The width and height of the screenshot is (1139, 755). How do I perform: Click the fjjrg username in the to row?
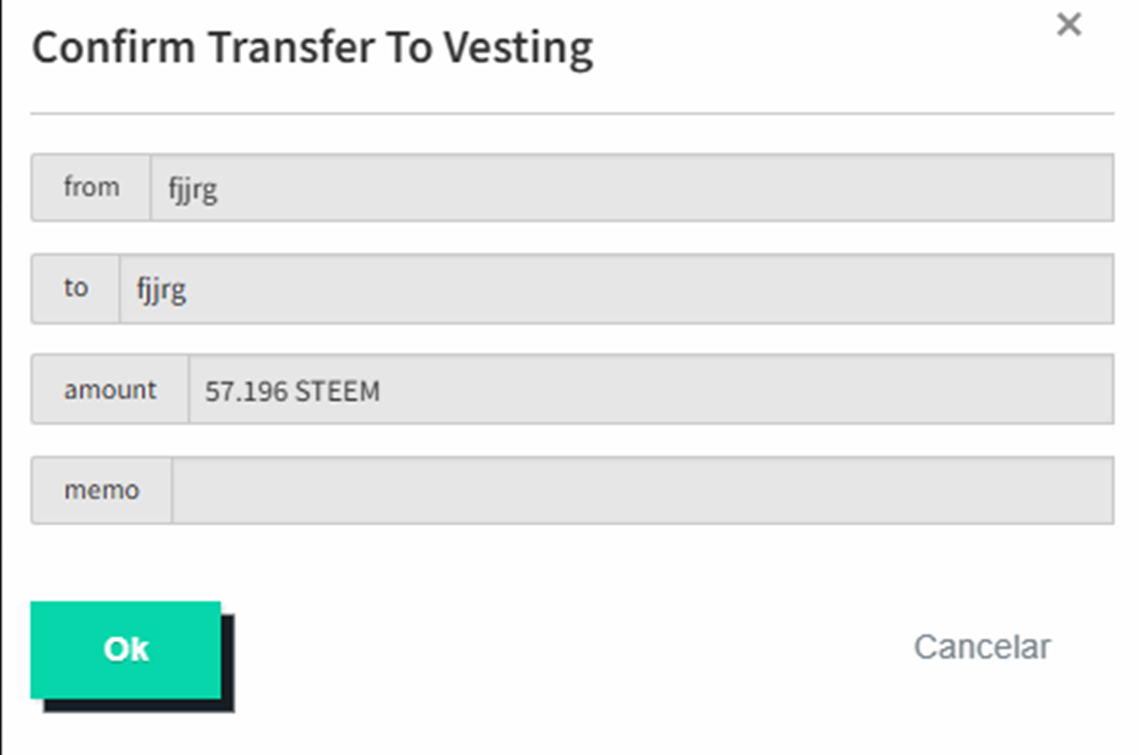pos(162,291)
